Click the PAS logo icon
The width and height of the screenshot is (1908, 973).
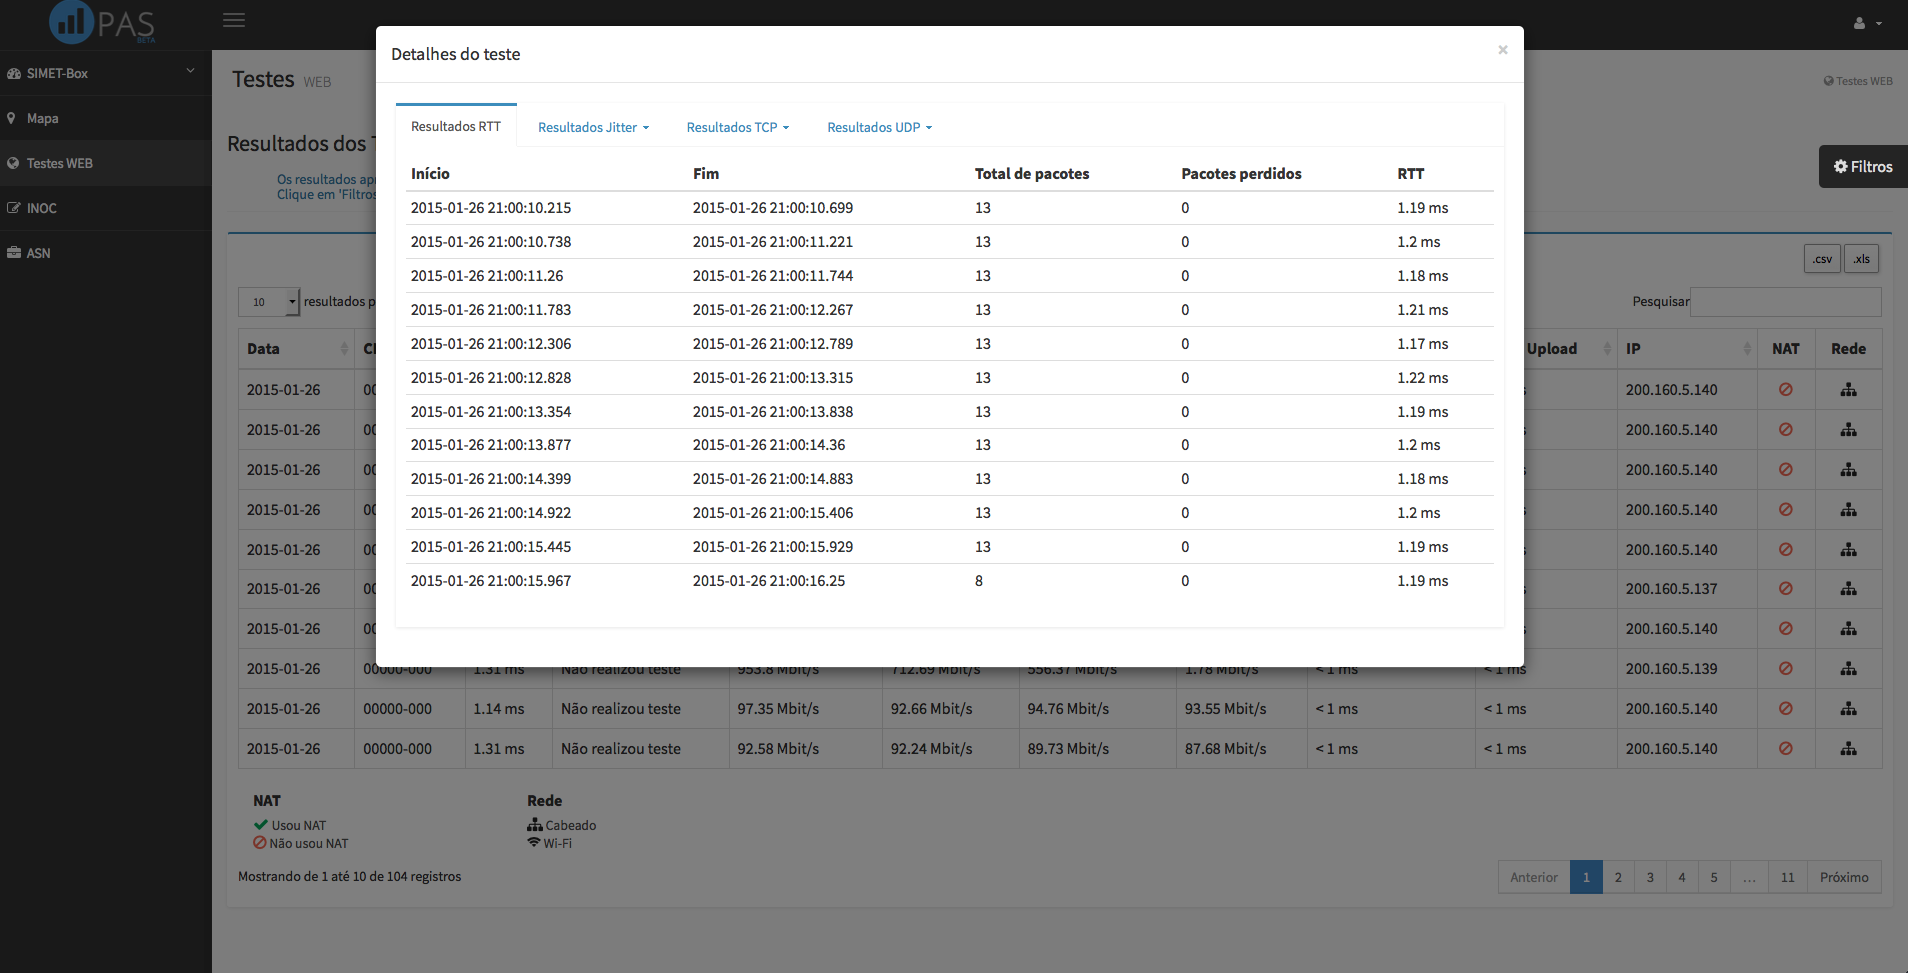71,22
